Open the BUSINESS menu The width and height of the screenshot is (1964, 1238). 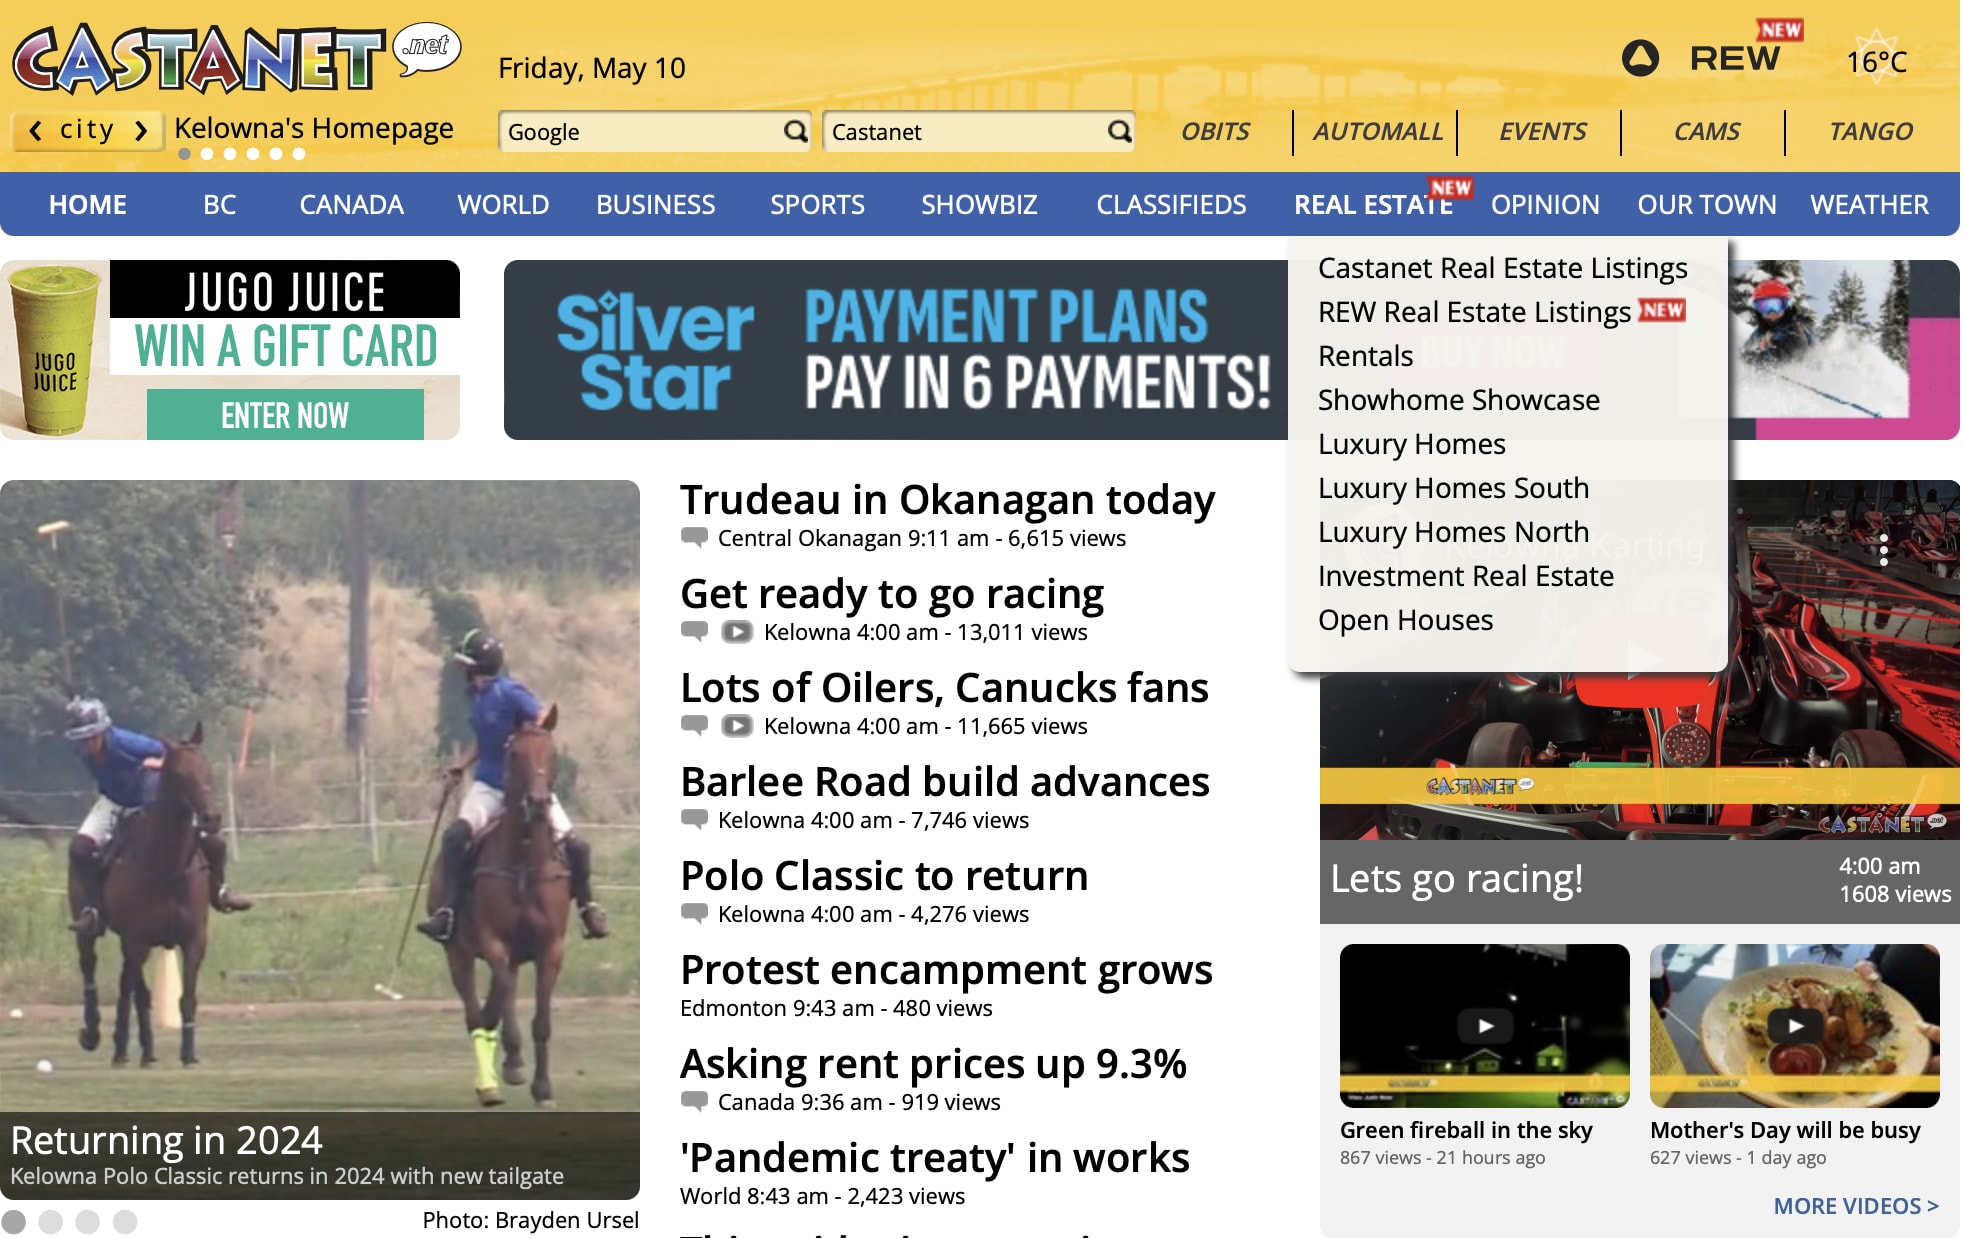point(656,205)
